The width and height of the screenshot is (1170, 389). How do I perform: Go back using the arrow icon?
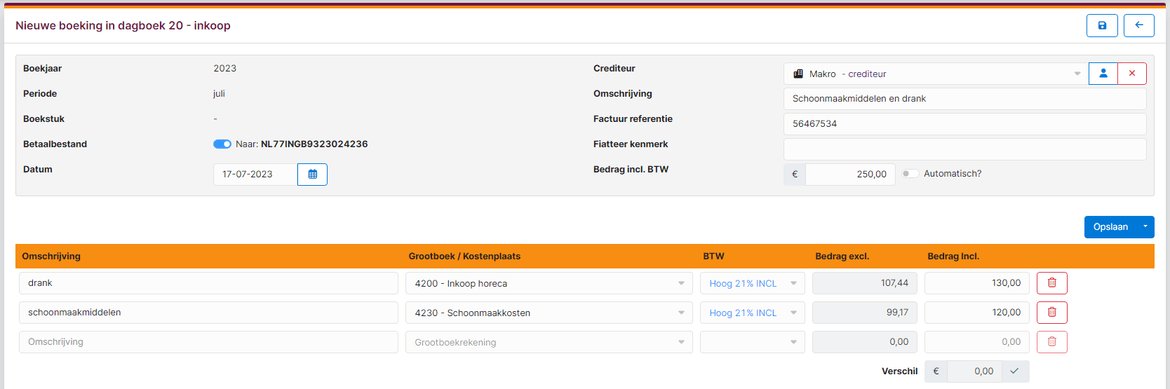(1139, 25)
